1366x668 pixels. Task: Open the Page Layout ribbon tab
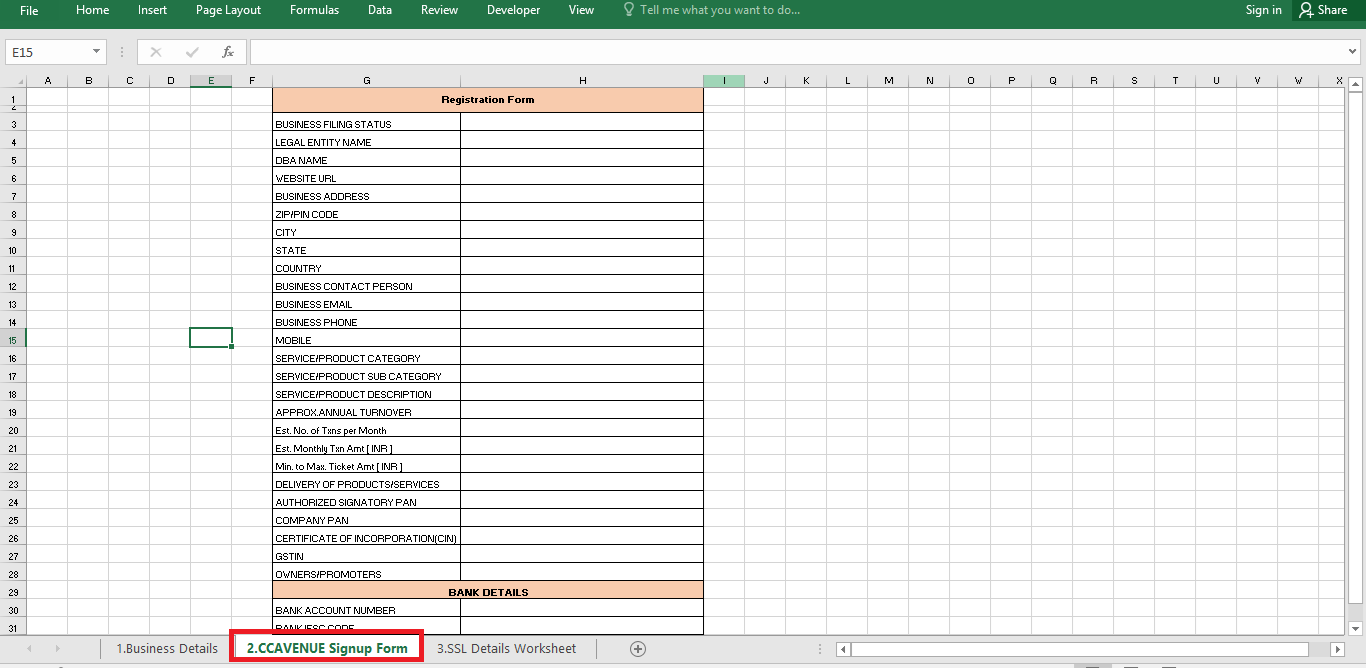point(228,10)
